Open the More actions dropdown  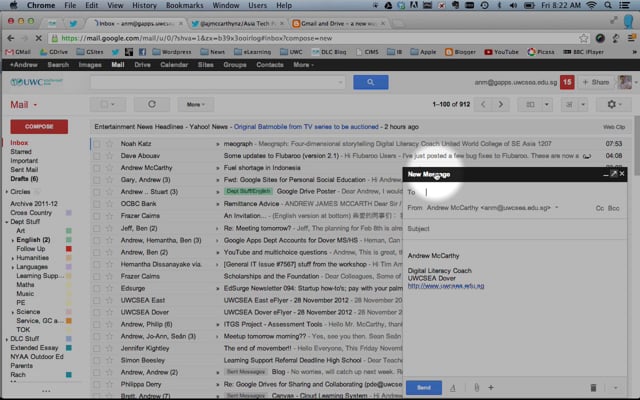tap(196, 104)
